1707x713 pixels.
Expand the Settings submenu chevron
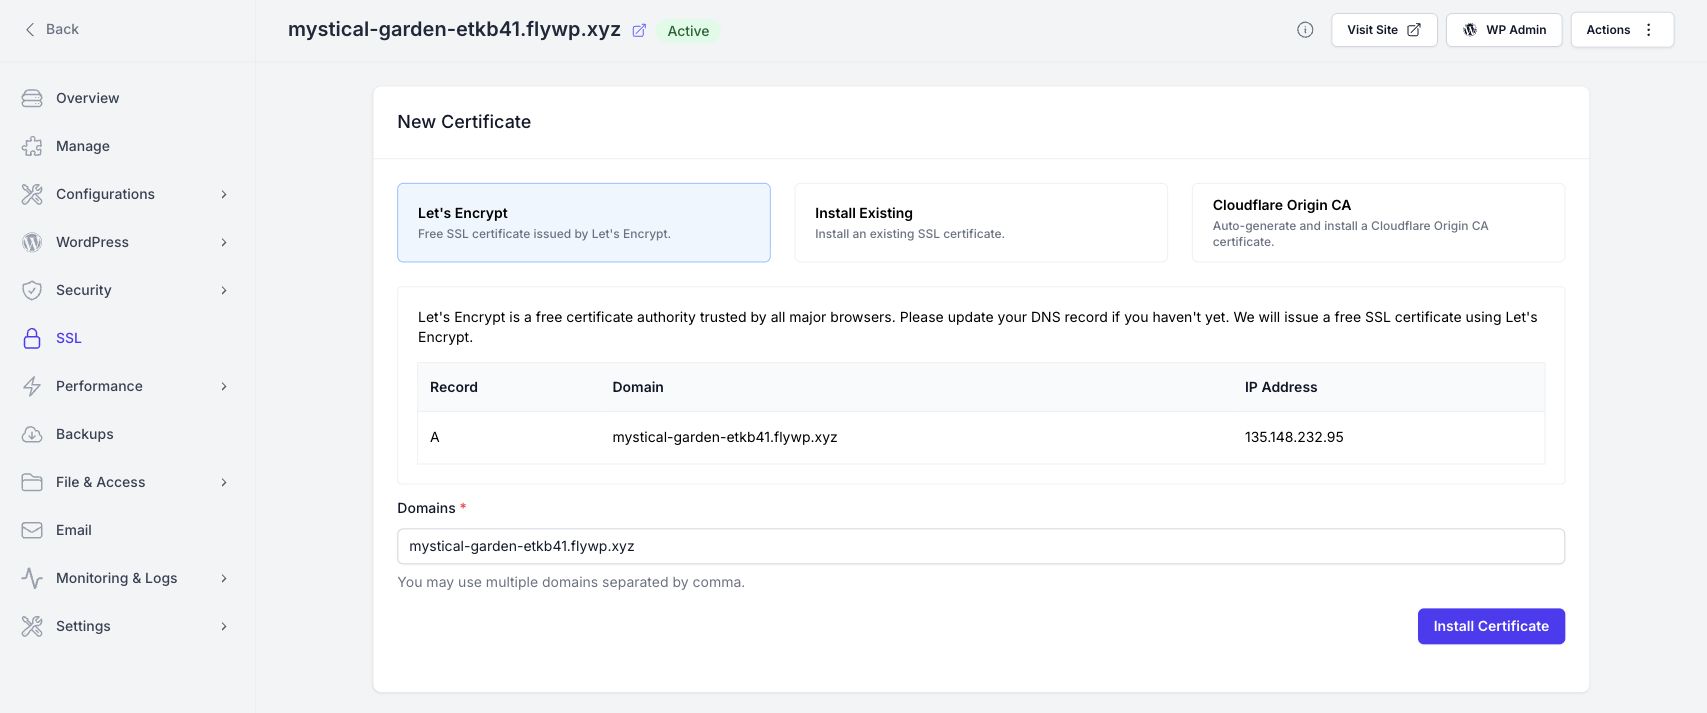pyautogui.click(x=224, y=626)
